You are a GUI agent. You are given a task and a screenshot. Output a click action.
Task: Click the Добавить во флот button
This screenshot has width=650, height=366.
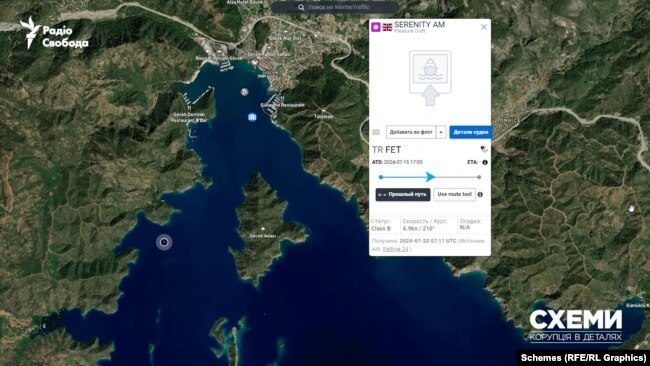click(411, 132)
